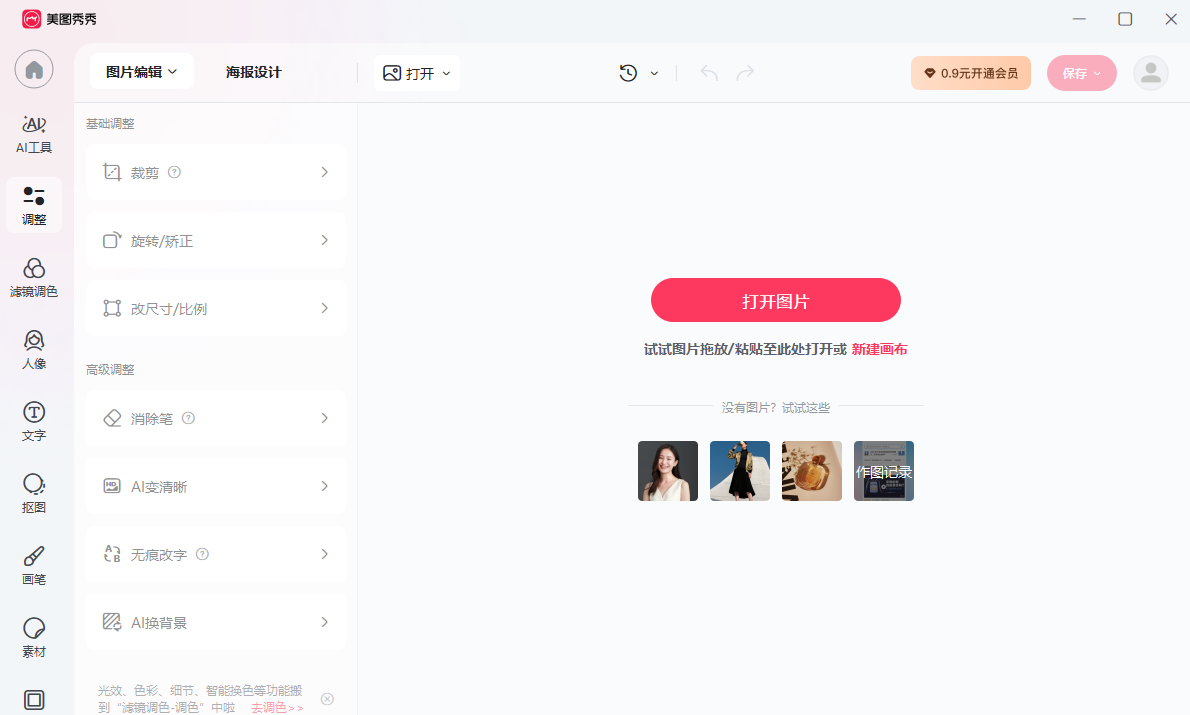
Task: Click the red 打开图片 button
Action: (x=775, y=300)
